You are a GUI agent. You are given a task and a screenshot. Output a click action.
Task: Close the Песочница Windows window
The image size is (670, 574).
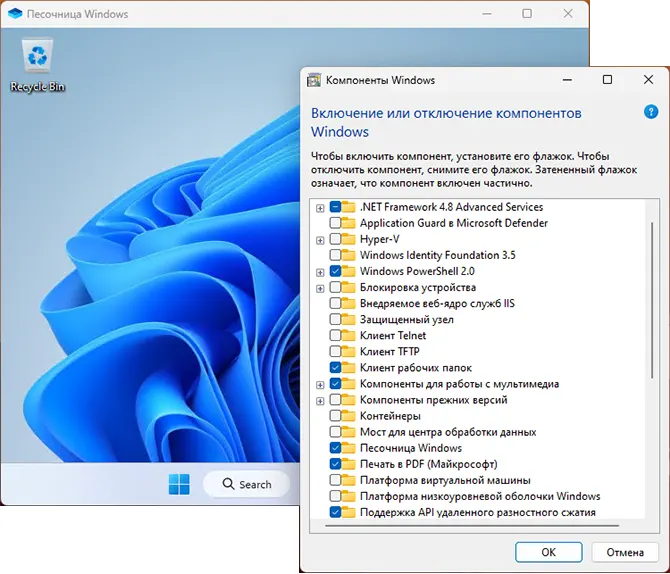tap(568, 14)
